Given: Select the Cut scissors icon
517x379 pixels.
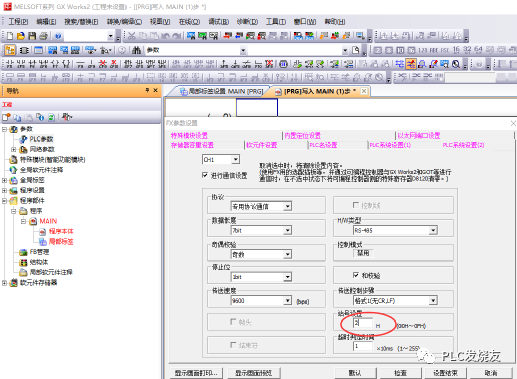Looking at the screenshot, I should 132,36.
